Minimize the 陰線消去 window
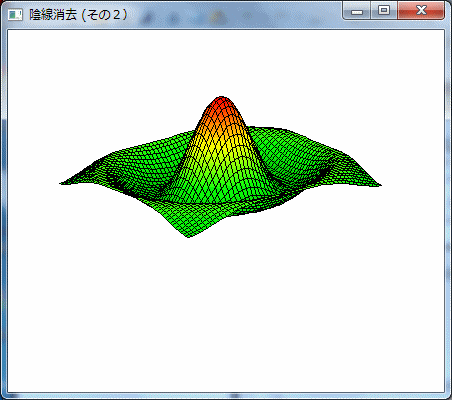Screen dimensions: 452x400 coord(357,10)
